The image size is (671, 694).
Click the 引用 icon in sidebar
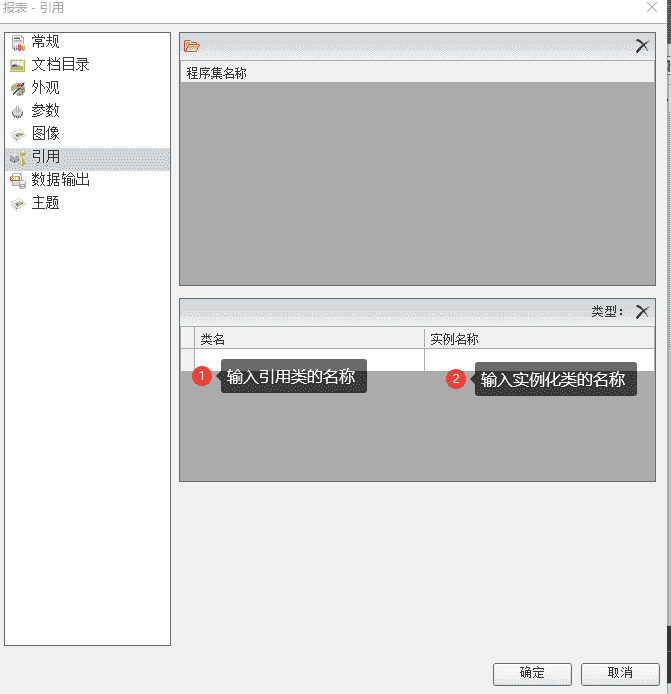[x=18, y=158]
